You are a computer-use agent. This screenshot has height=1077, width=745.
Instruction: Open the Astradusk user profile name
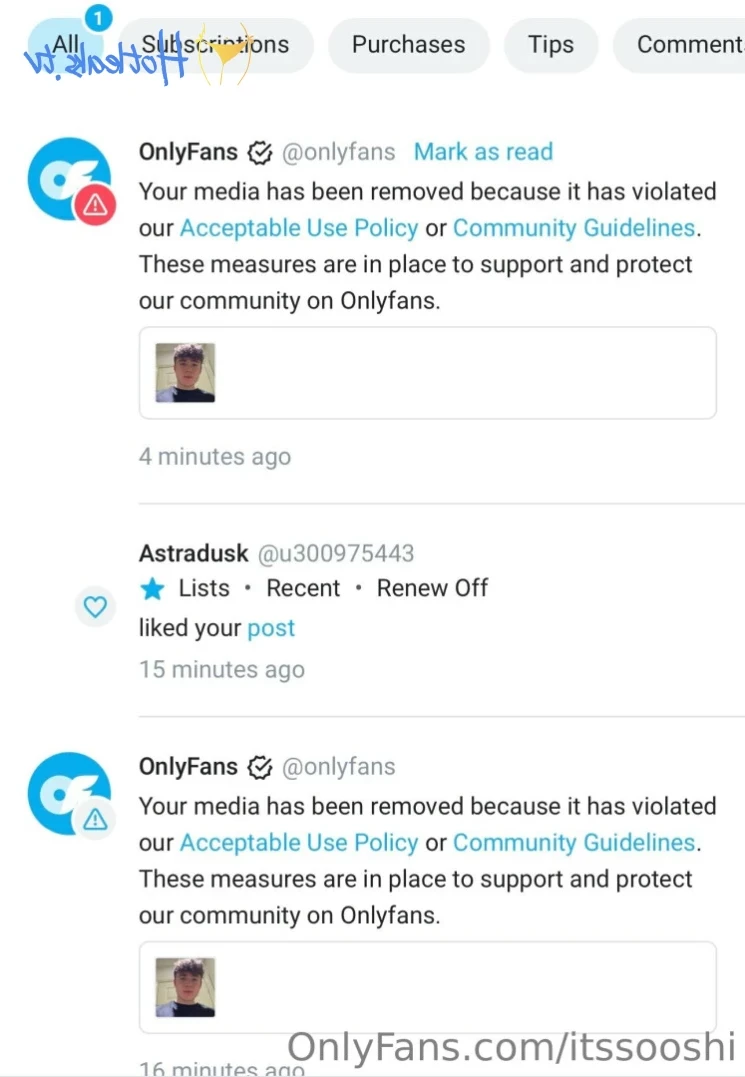194,553
